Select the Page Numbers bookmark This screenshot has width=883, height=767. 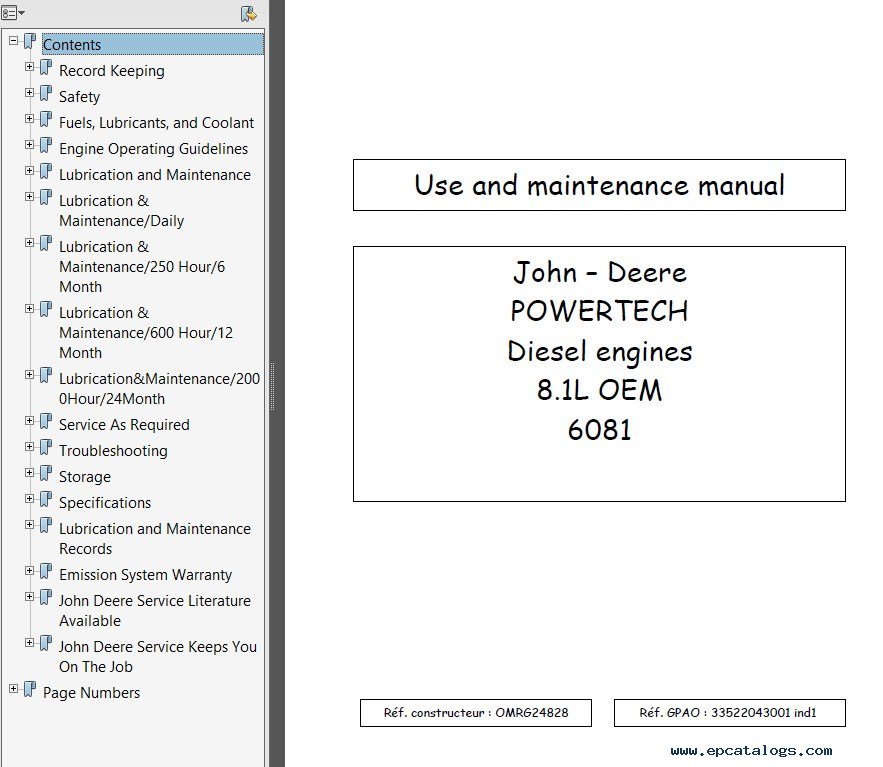tap(91, 693)
